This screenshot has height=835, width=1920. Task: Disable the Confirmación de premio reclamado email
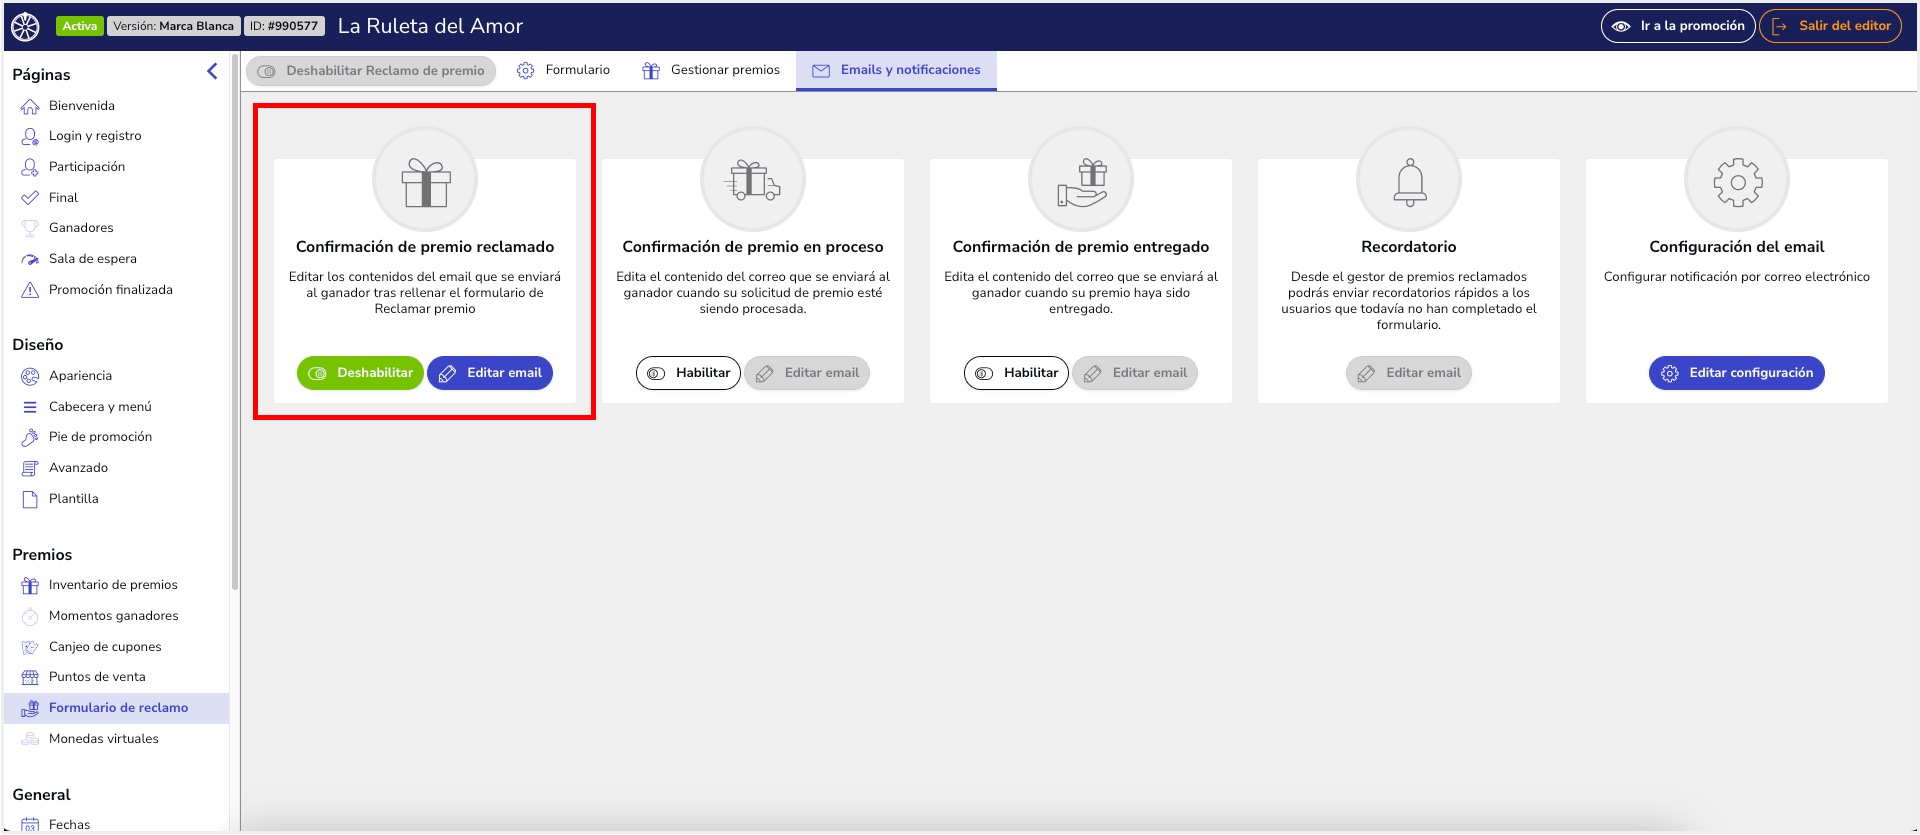(360, 373)
